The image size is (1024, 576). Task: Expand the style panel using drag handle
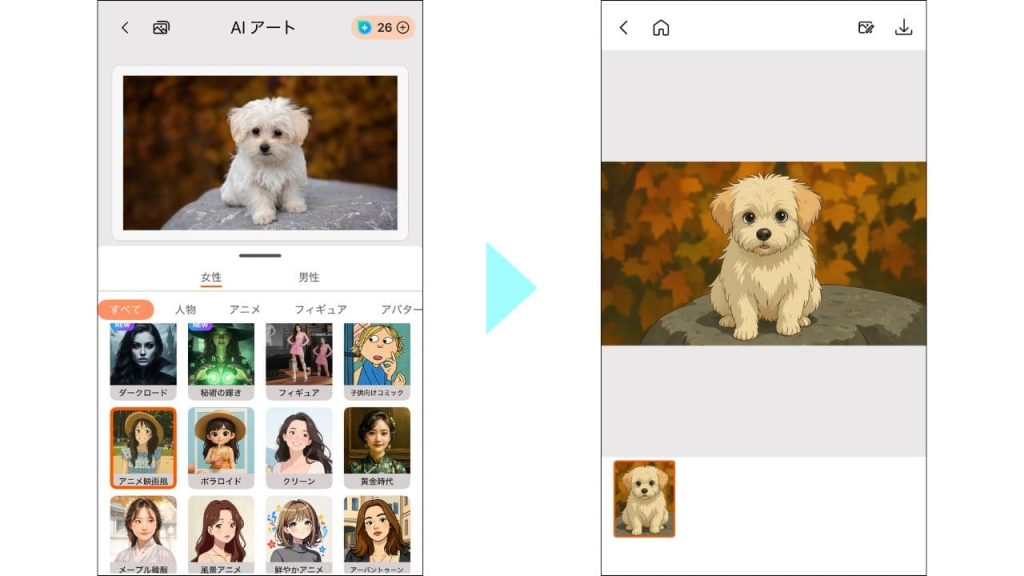pos(260,256)
